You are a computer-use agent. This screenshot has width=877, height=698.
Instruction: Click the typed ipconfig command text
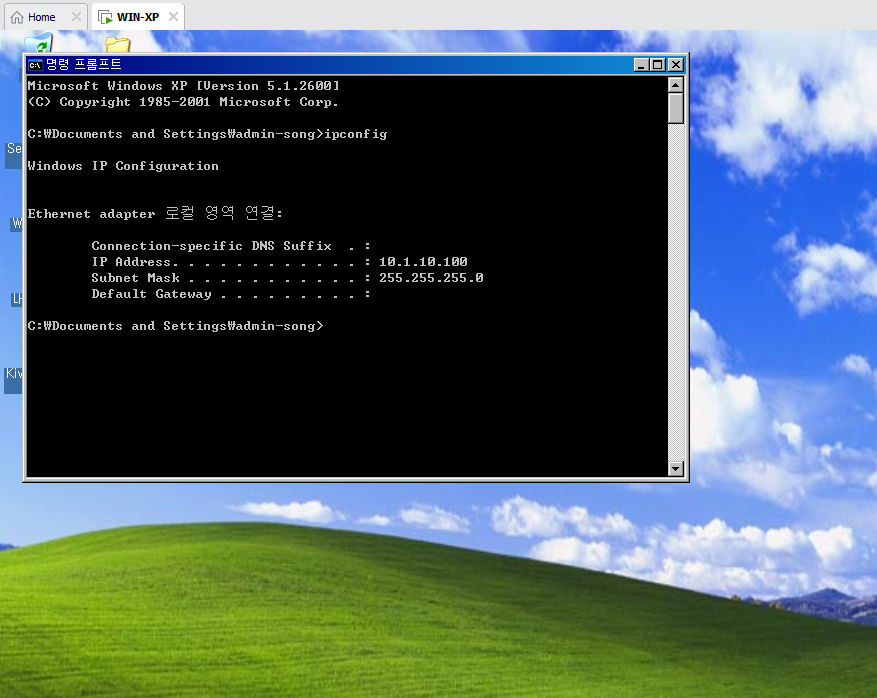point(356,134)
